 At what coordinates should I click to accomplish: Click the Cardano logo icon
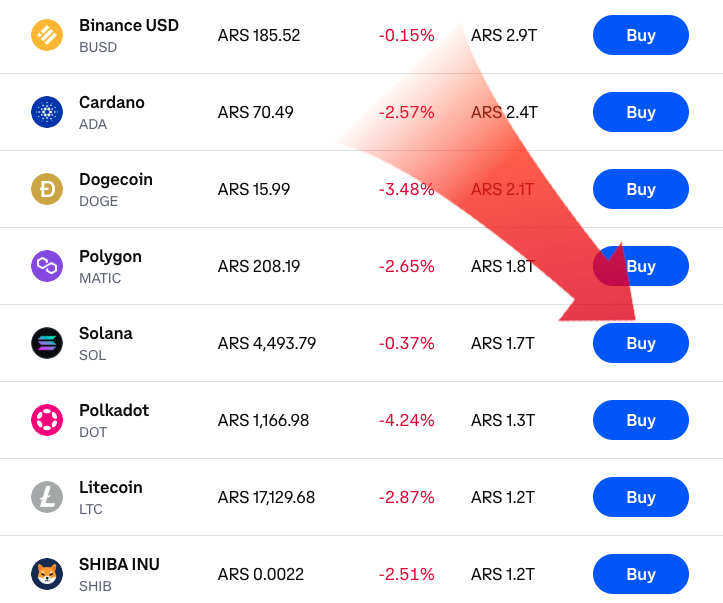(x=47, y=112)
